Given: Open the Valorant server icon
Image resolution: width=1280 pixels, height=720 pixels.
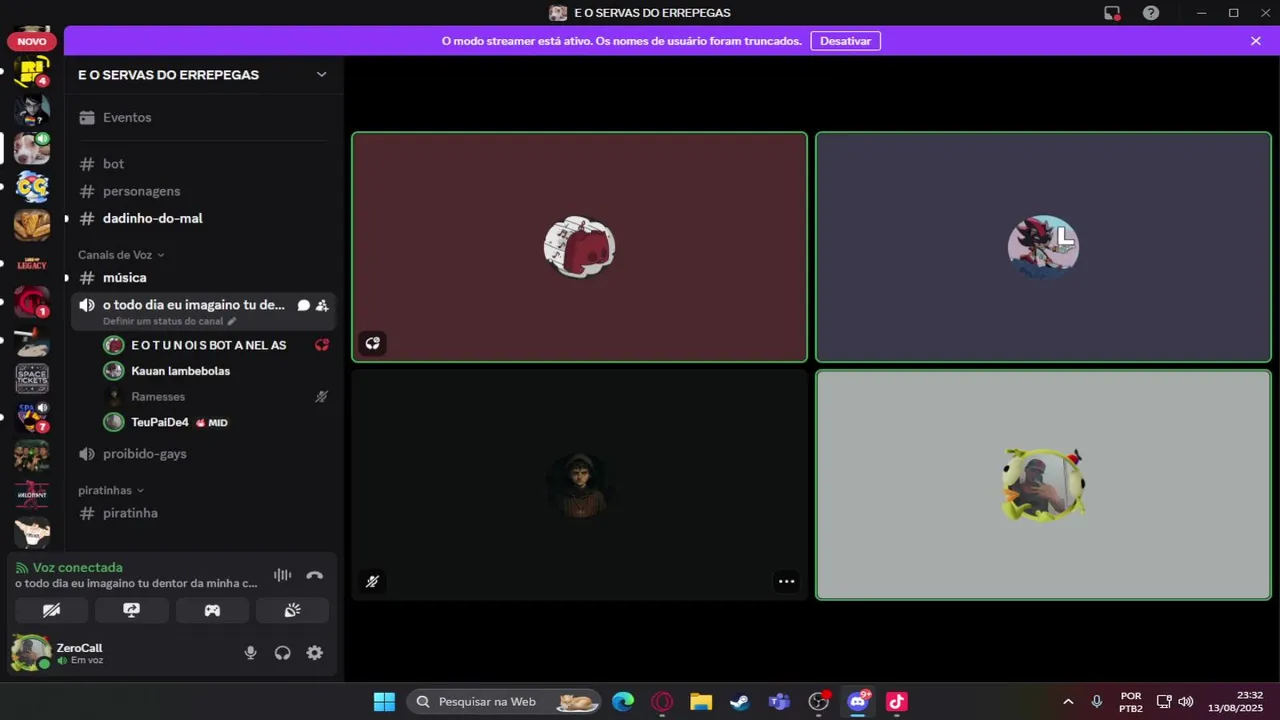Looking at the screenshot, I should coord(32,494).
